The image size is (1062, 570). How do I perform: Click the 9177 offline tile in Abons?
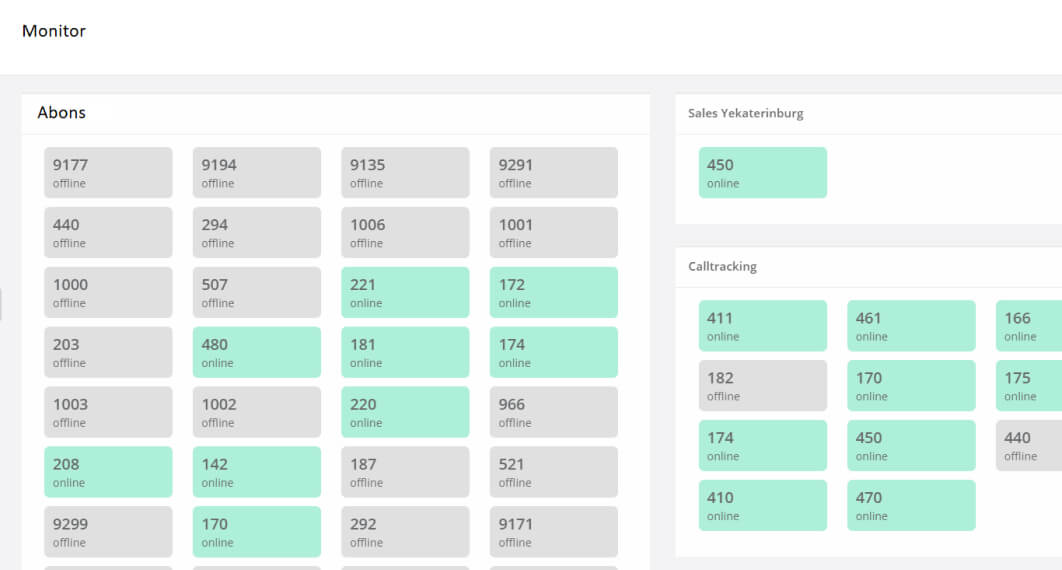tap(108, 173)
